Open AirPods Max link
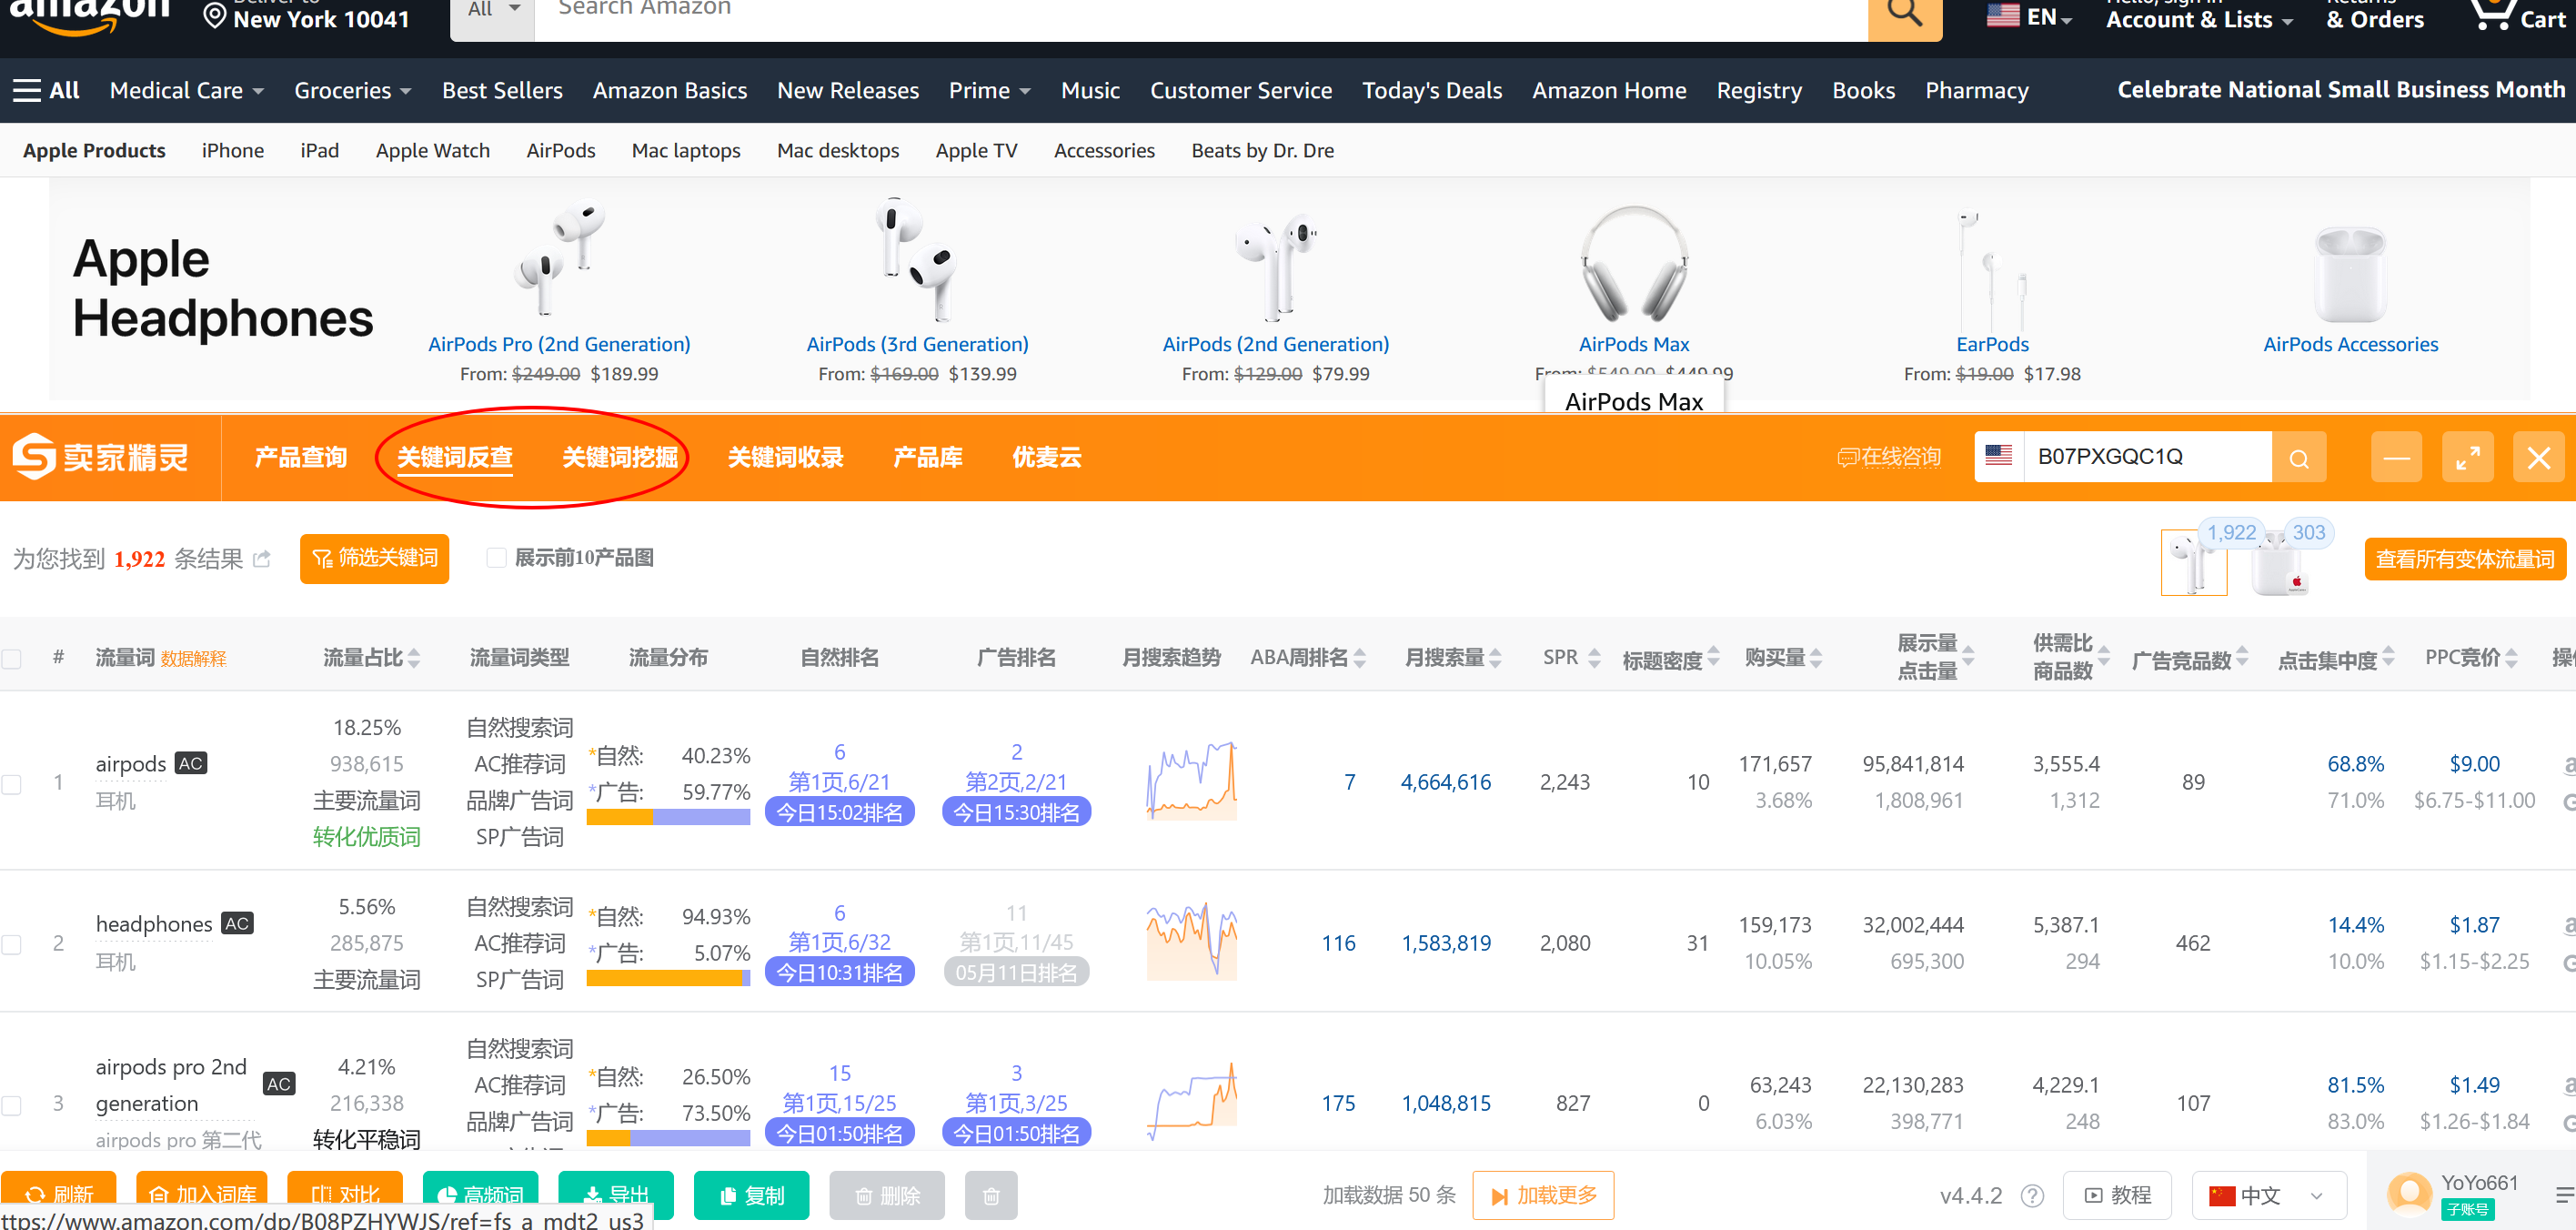2576x1230 pixels. point(1633,344)
